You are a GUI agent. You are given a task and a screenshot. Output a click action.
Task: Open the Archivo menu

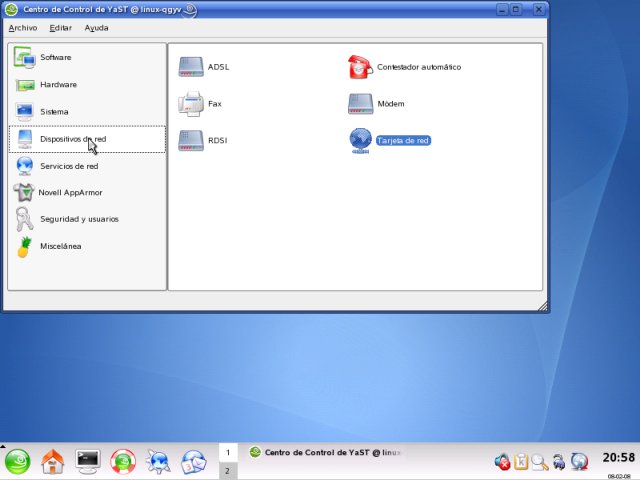point(23,28)
